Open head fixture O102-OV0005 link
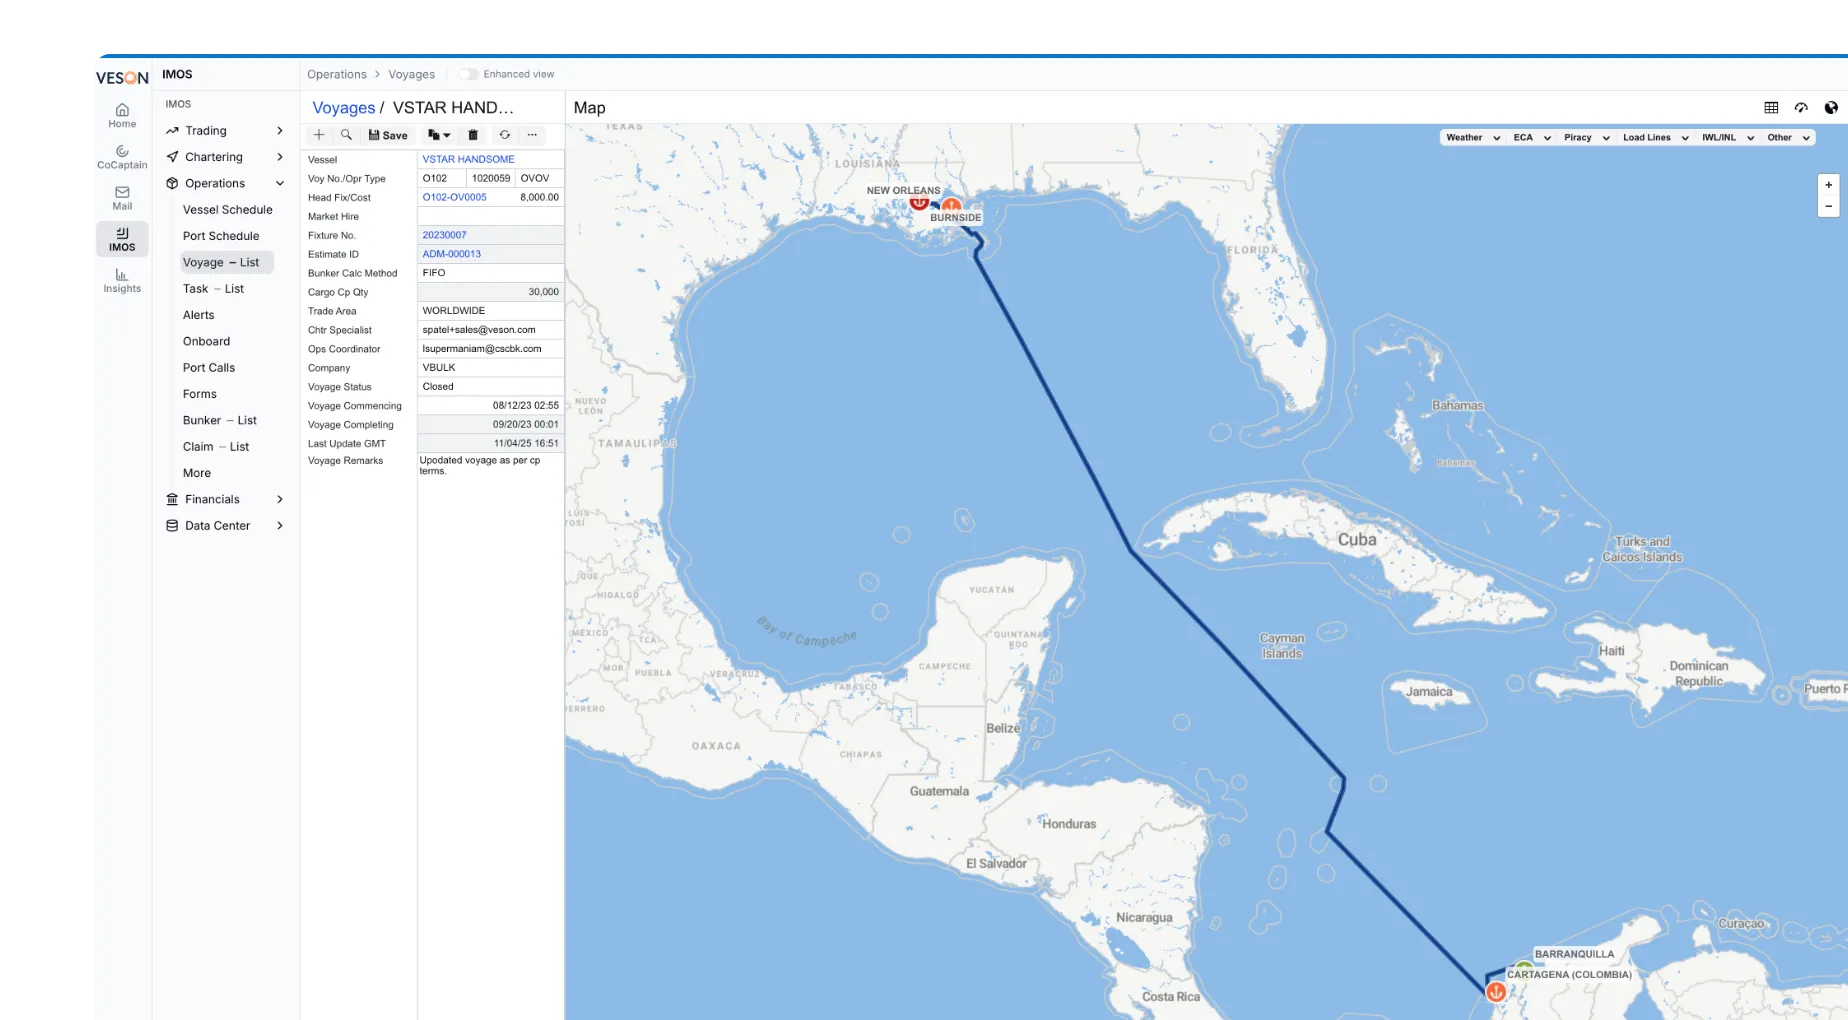Viewport: 1848px width, 1020px height. (x=454, y=197)
